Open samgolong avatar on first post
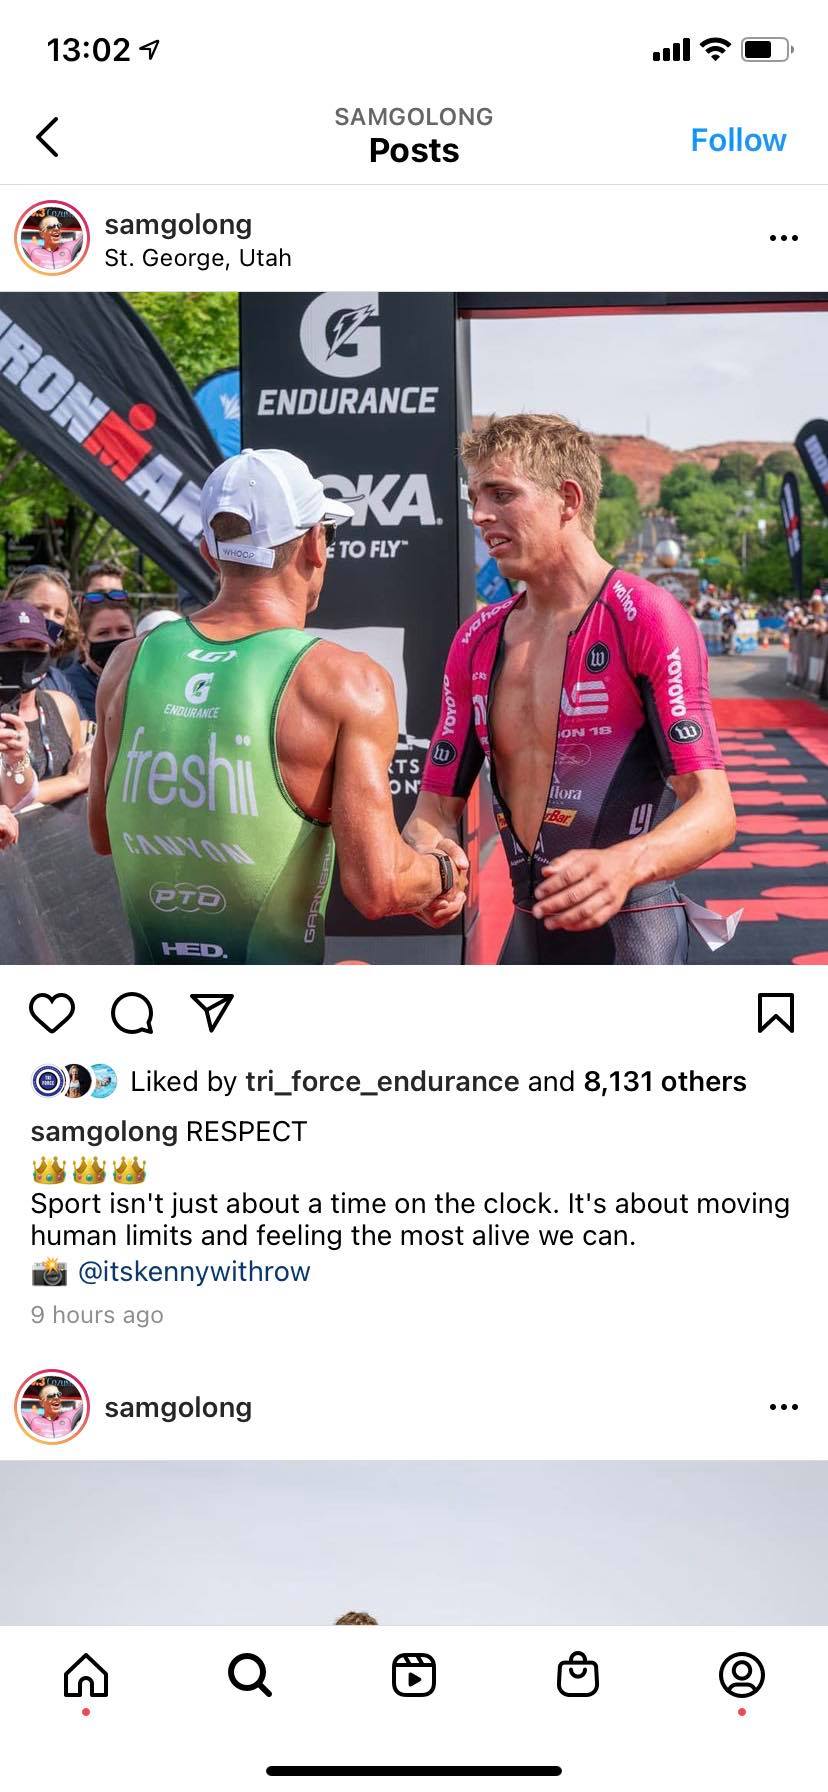The image size is (828, 1792). coord(53,238)
